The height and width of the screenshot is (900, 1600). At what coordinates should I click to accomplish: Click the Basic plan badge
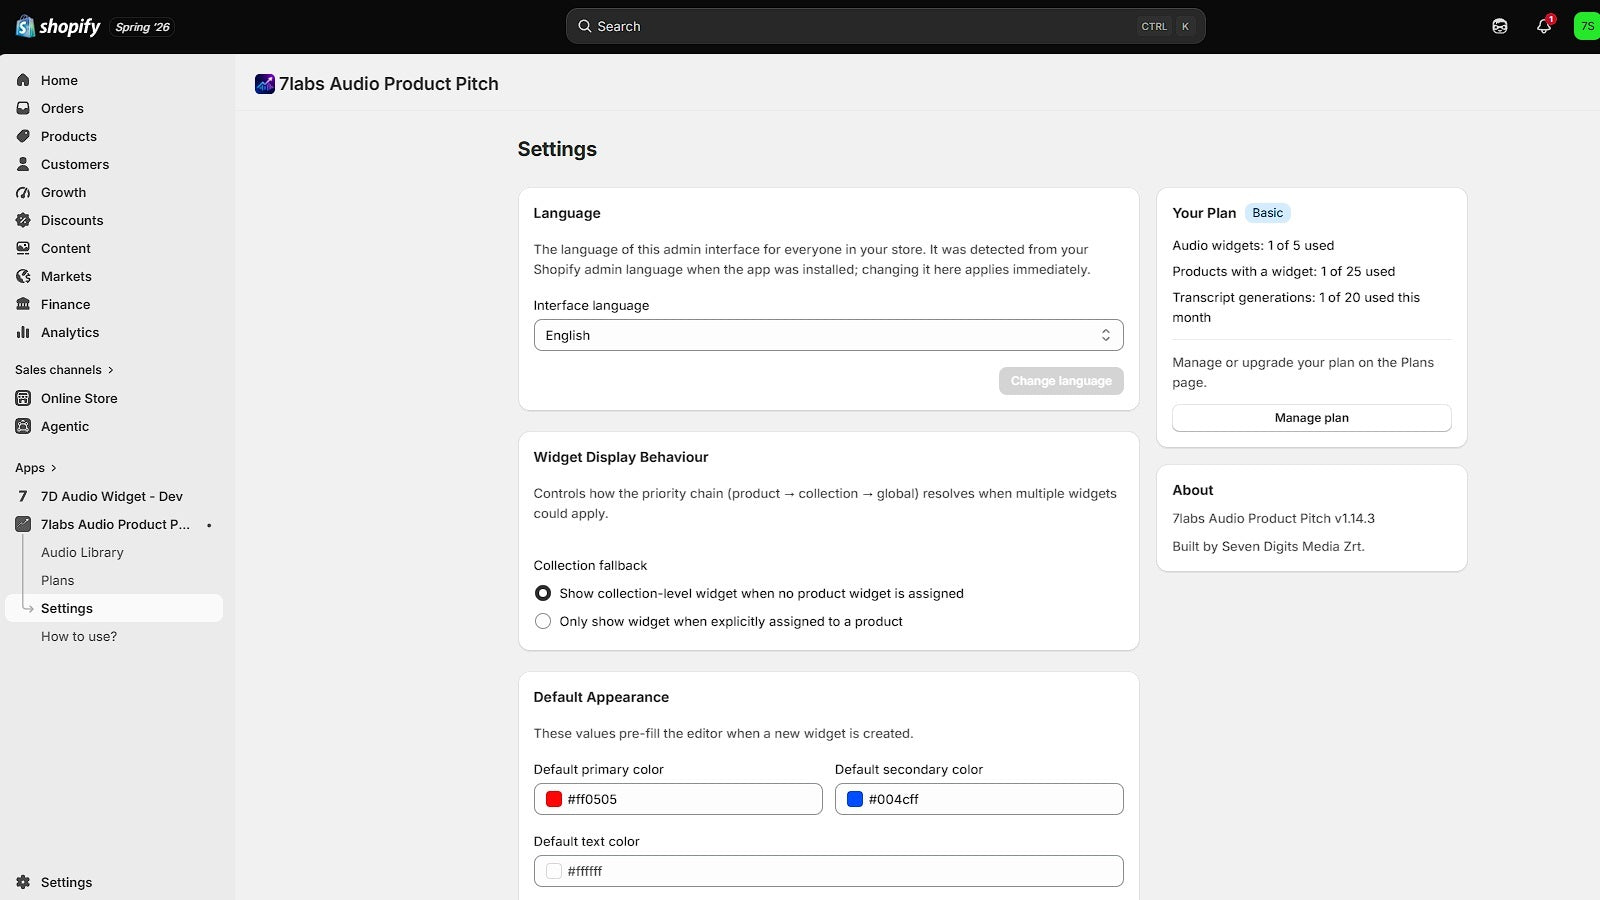pyautogui.click(x=1267, y=213)
